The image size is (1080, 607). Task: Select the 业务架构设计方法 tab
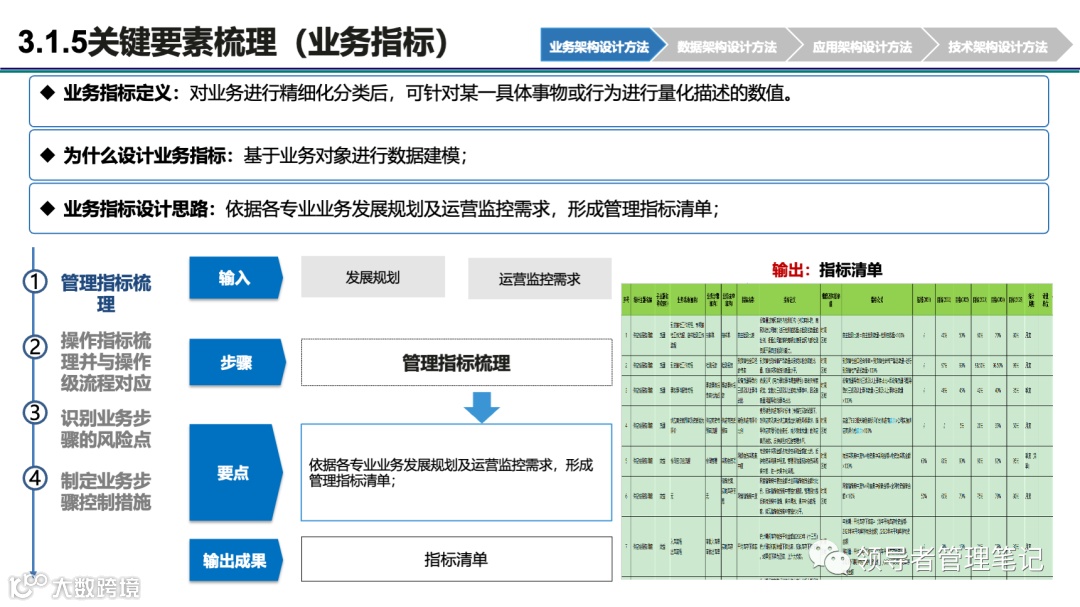point(599,46)
